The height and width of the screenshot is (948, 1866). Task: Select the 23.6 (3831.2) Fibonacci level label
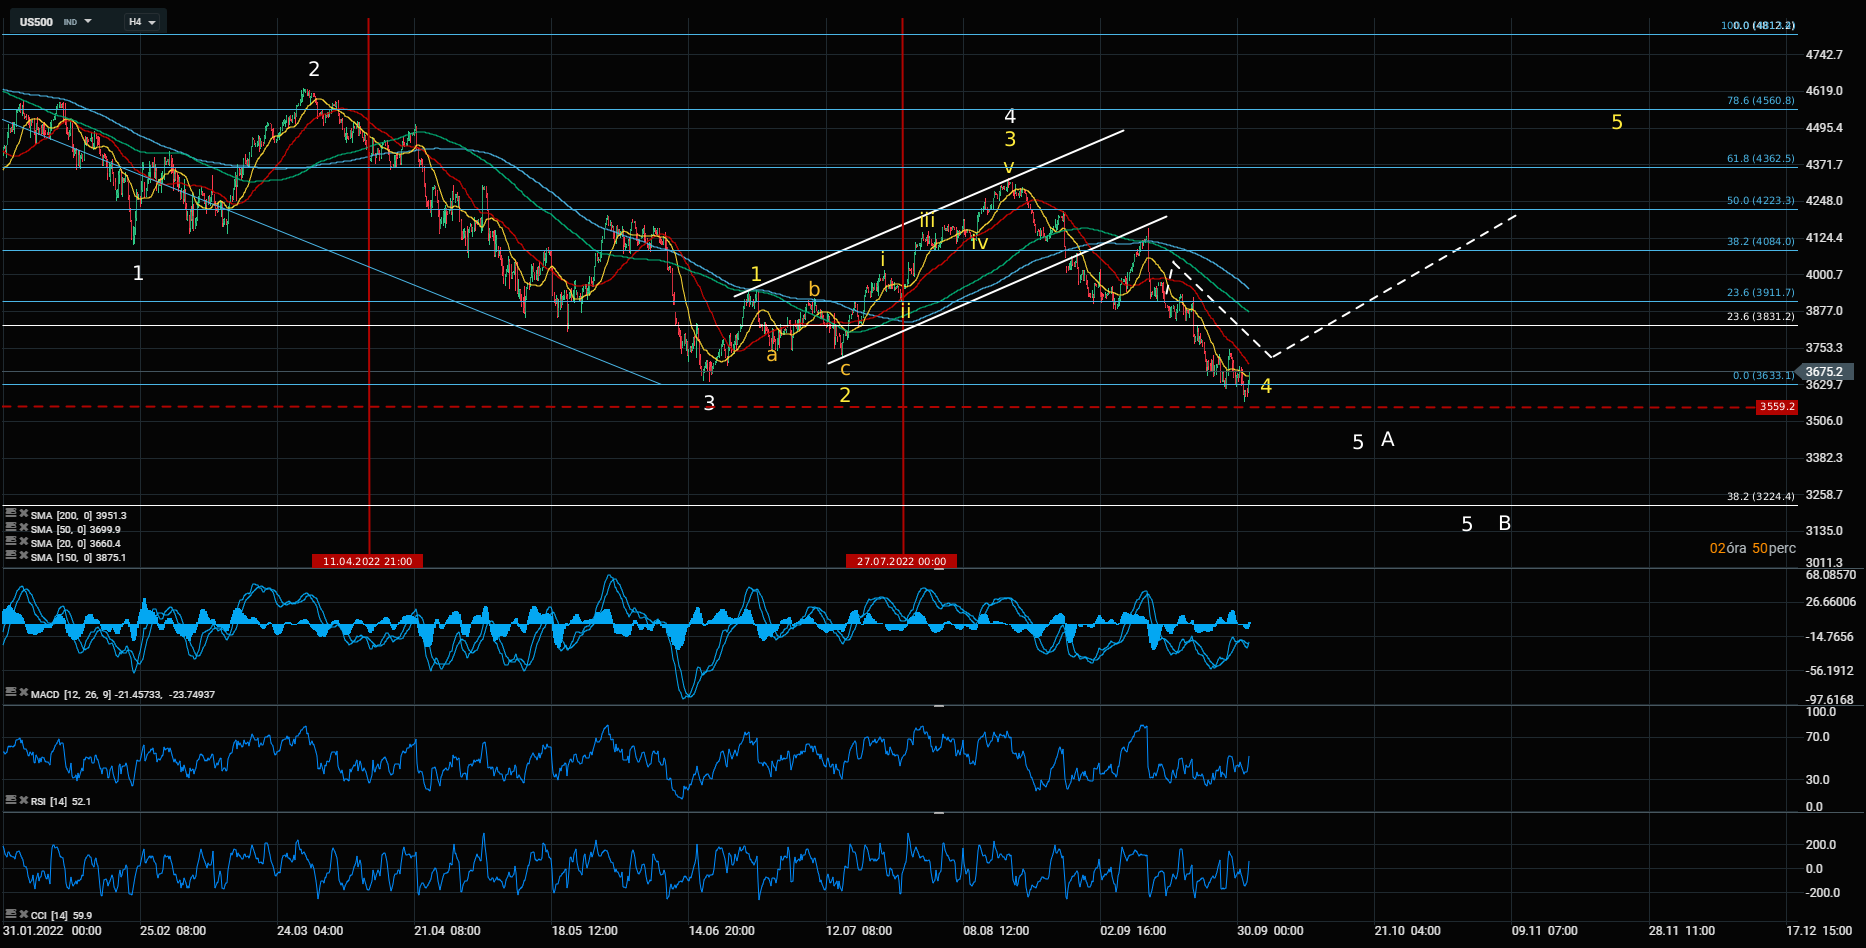[1761, 317]
